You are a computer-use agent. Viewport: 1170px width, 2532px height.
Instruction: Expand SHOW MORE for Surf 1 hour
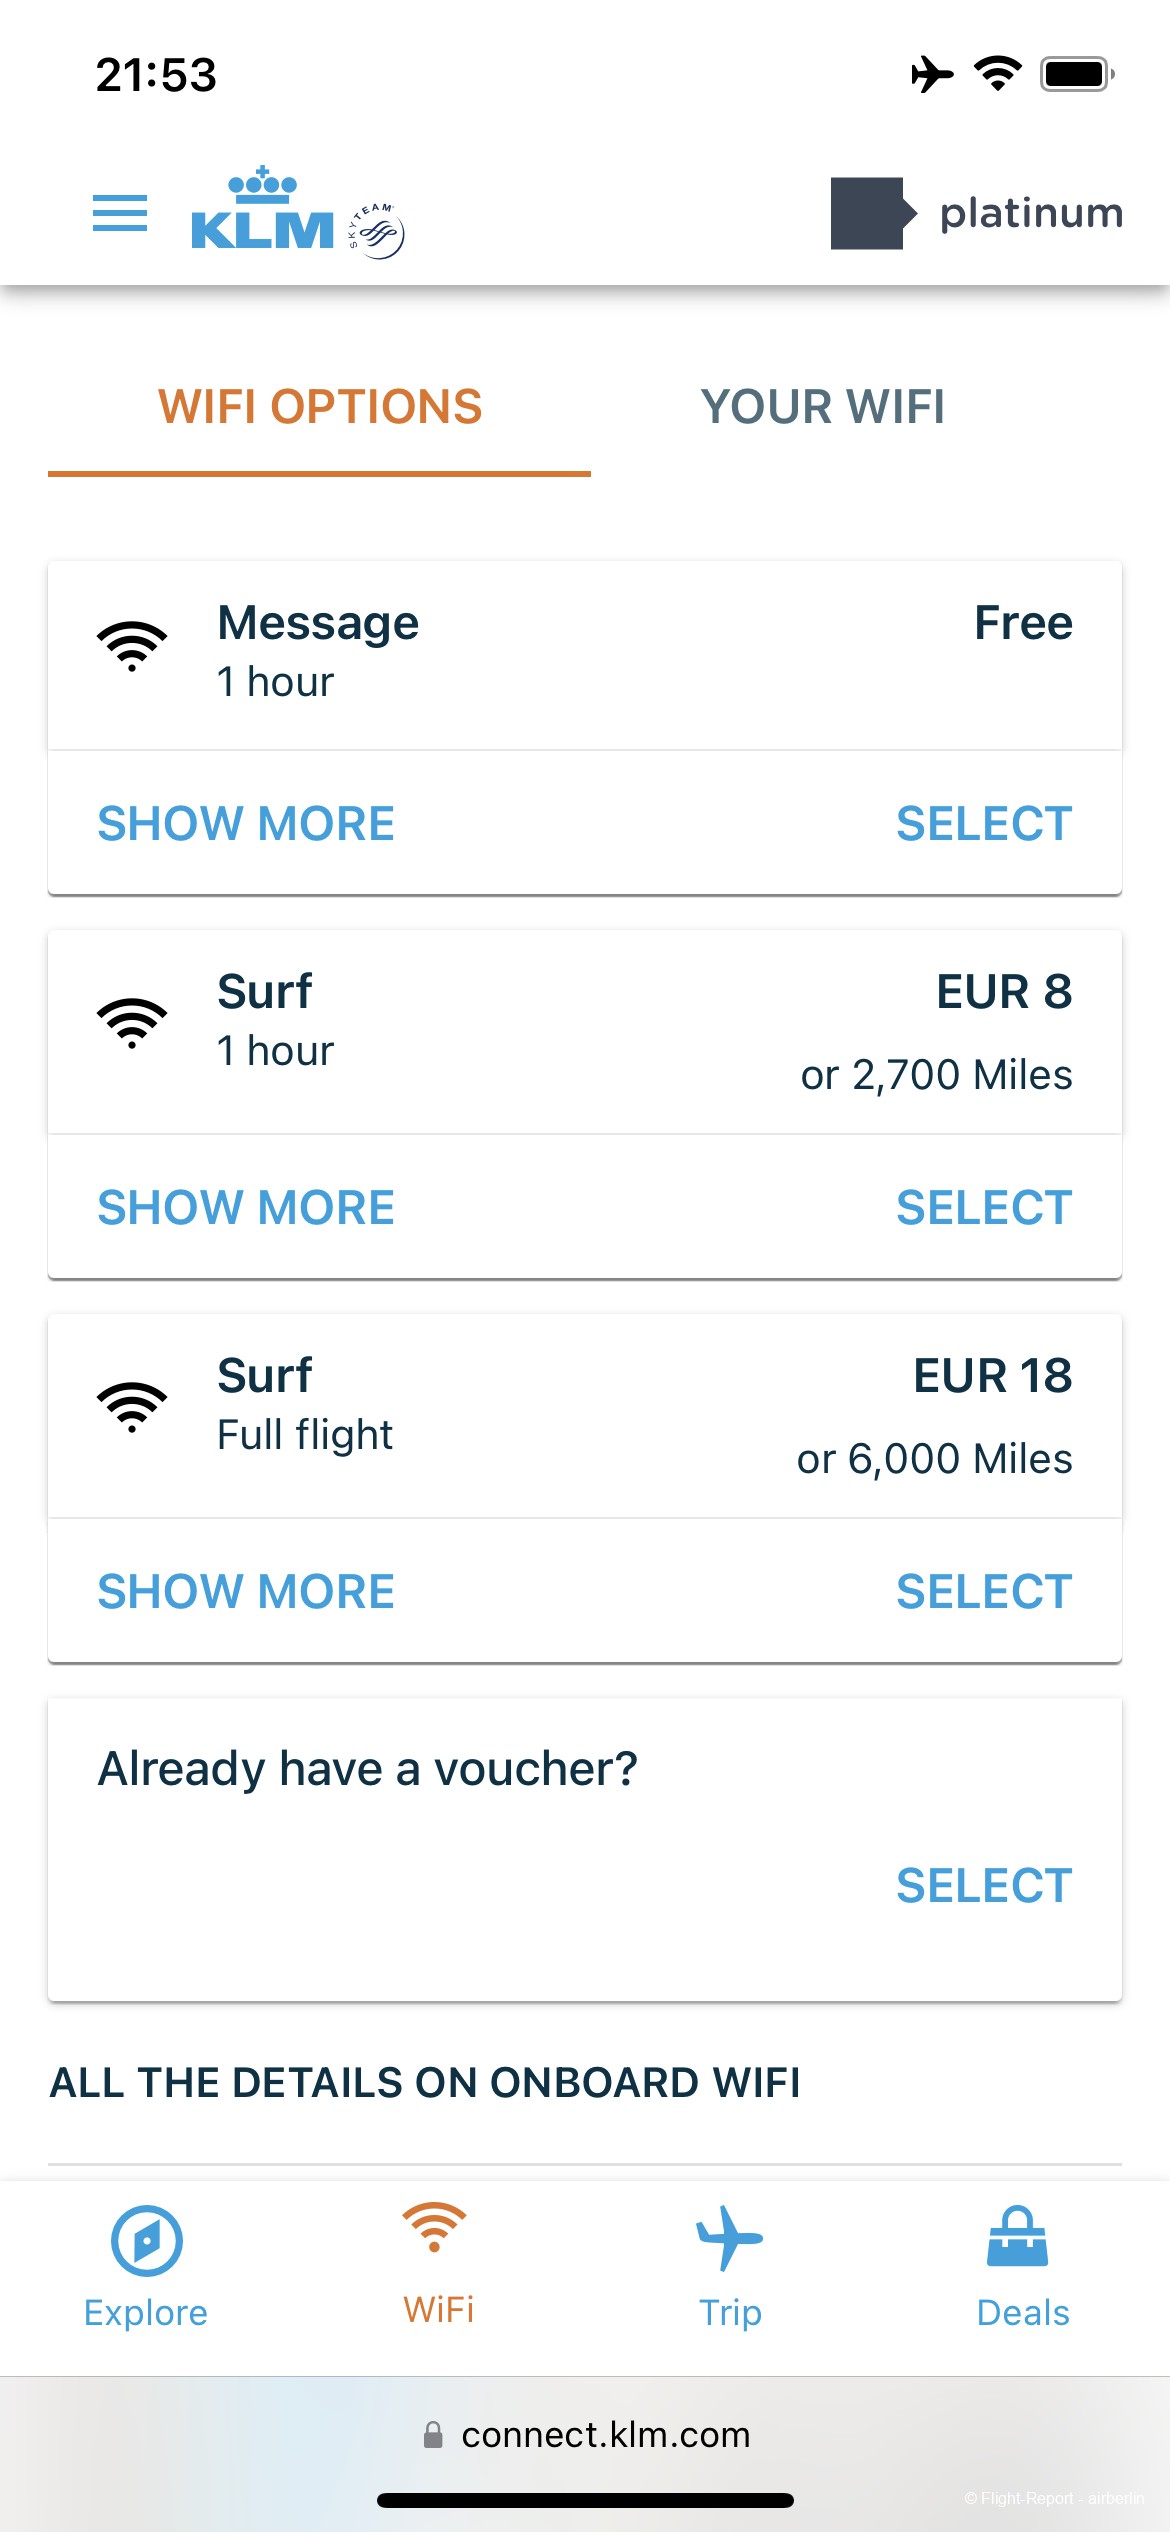[x=246, y=1208]
